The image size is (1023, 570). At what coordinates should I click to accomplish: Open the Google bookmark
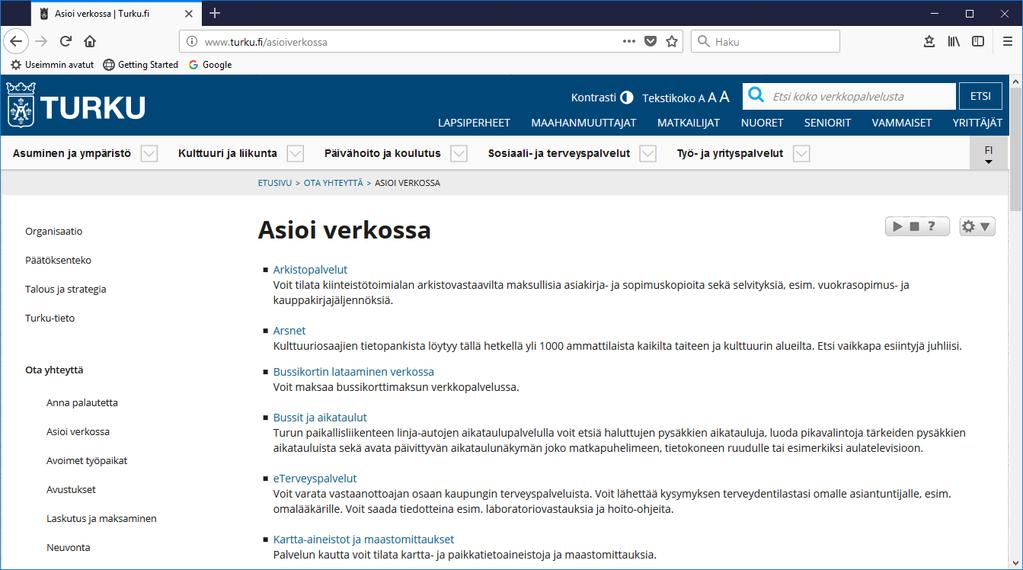(210, 65)
